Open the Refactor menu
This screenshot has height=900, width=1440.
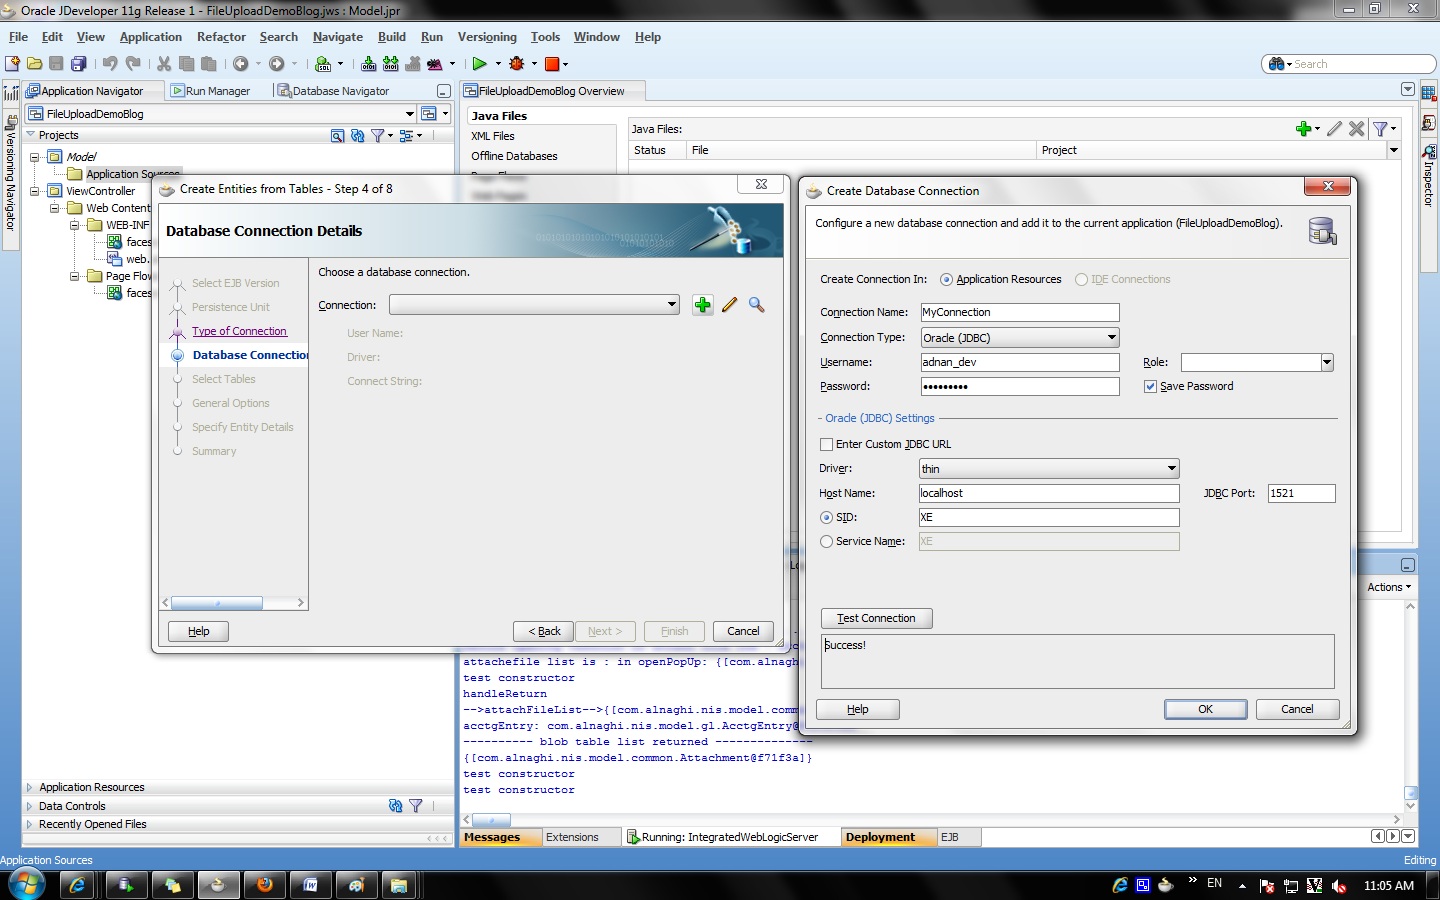221,37
